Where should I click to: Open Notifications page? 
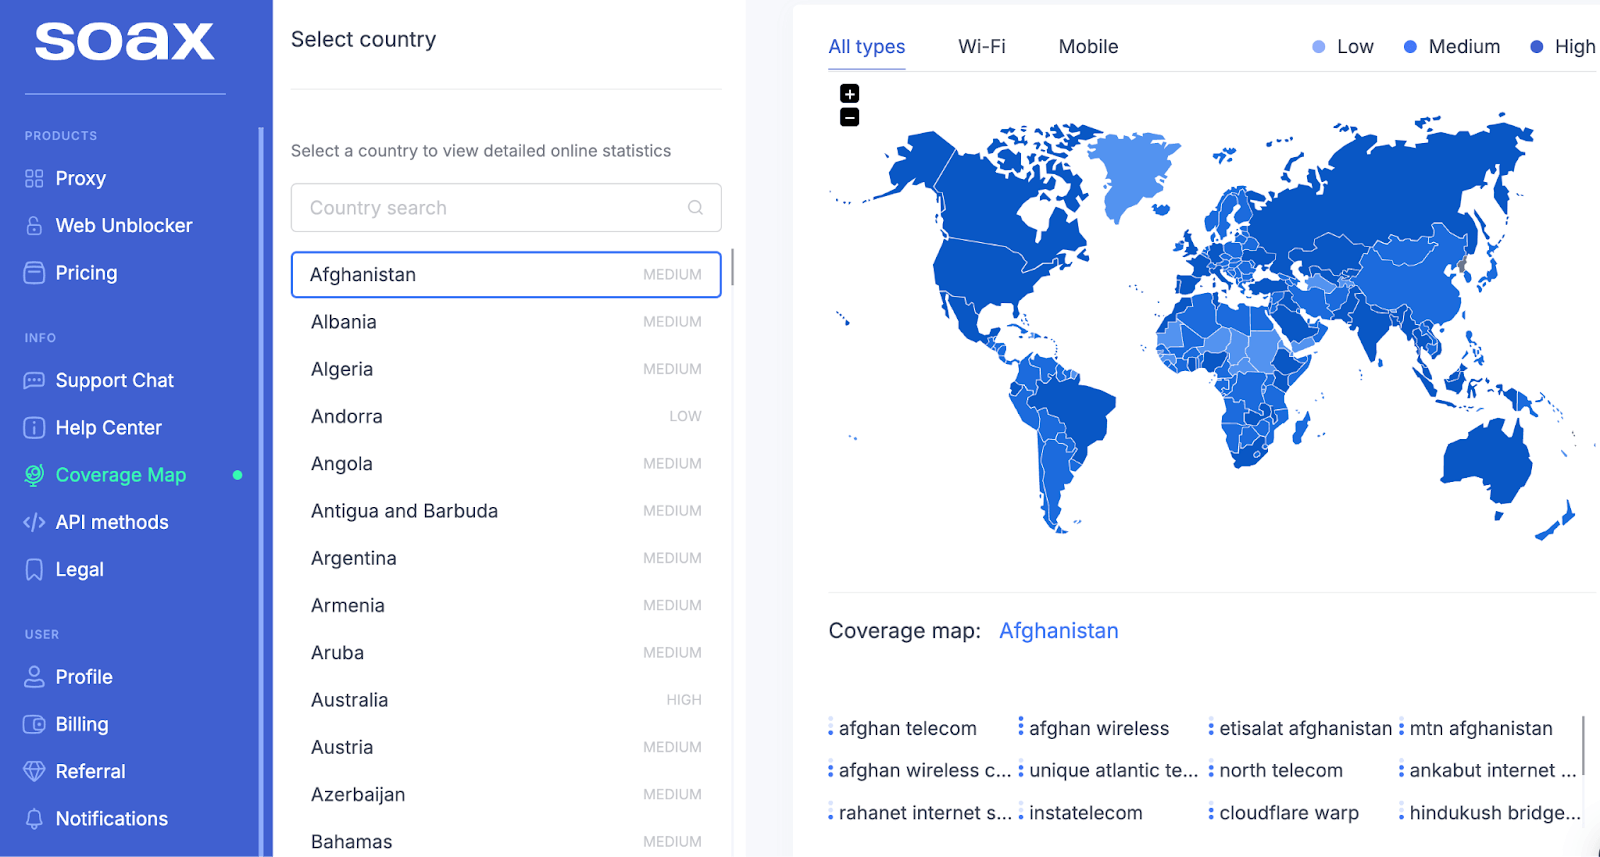point(112,819)
